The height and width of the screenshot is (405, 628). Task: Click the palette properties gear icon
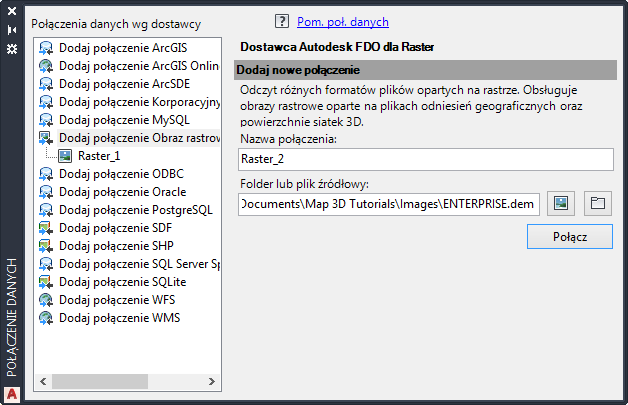pos(12,48)
